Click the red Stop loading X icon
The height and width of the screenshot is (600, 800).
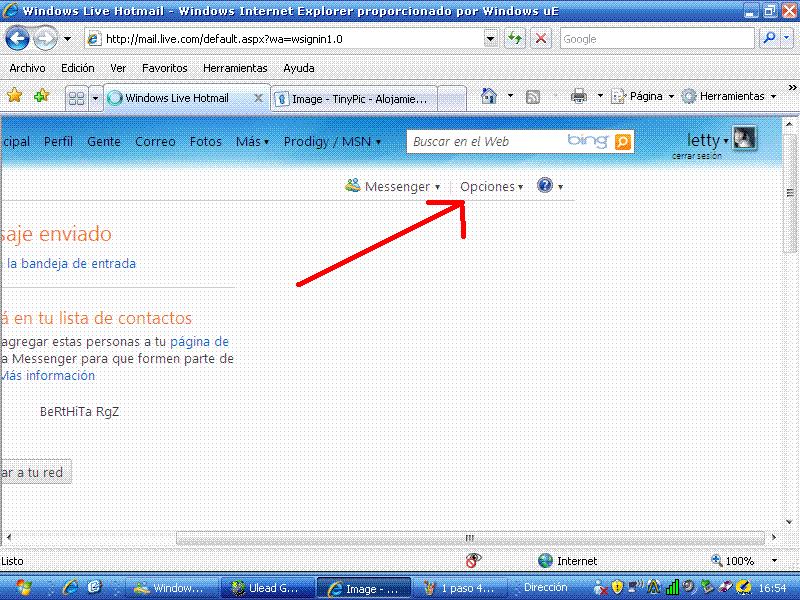[541, 39]
